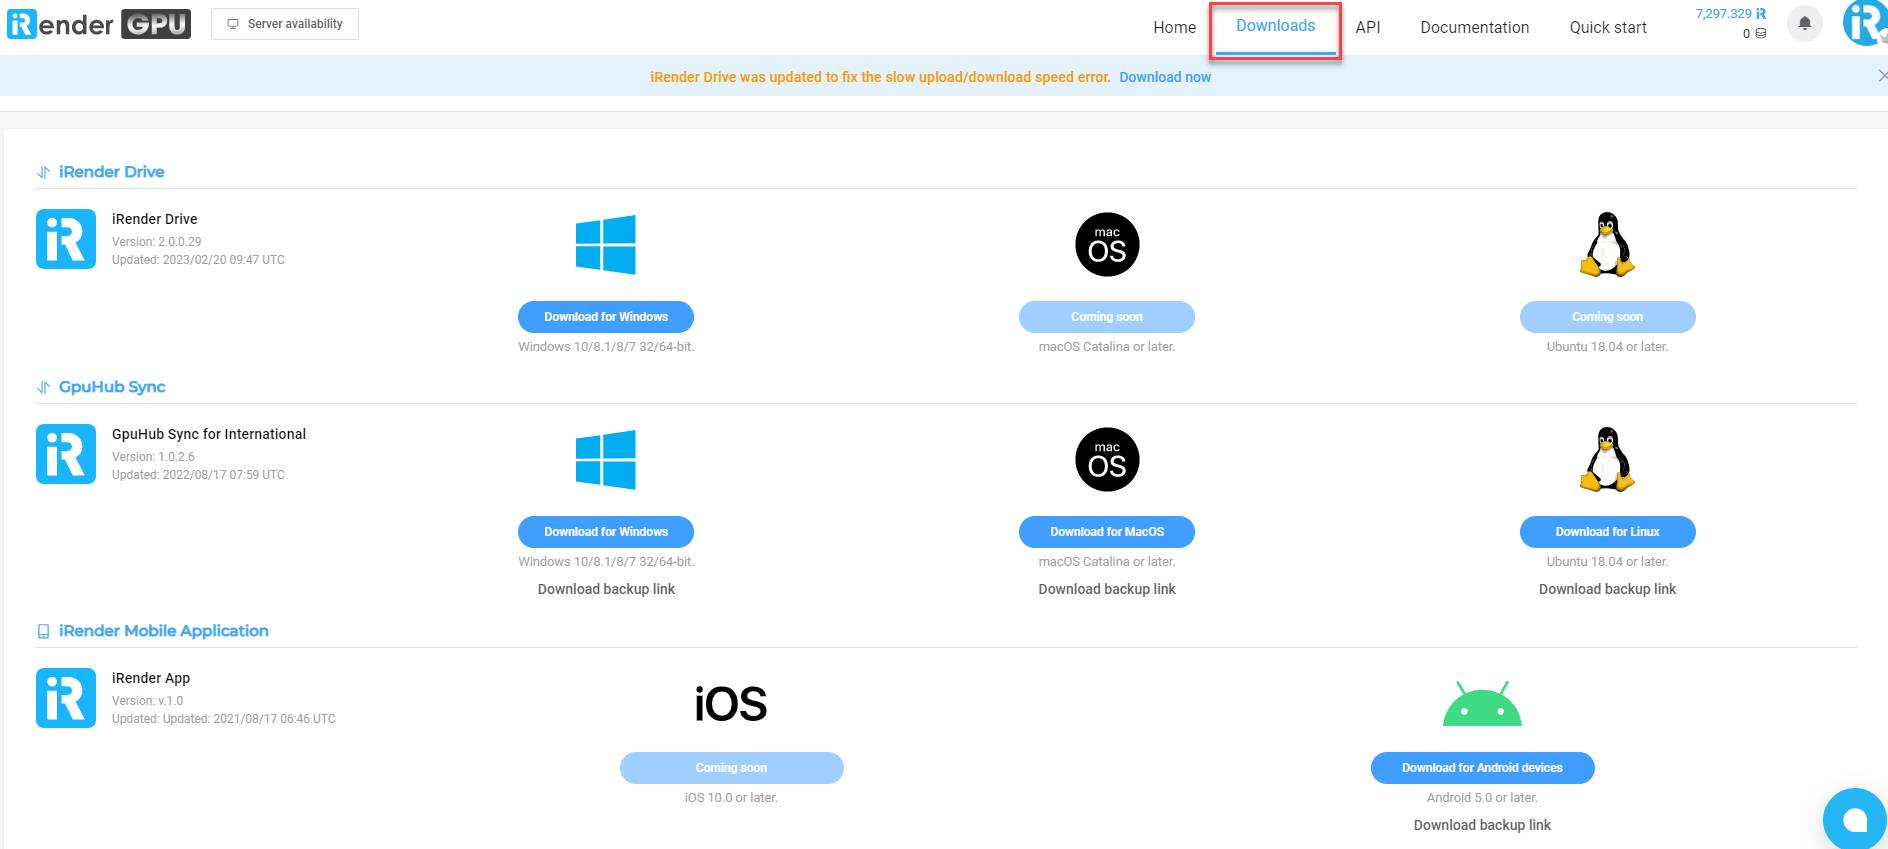Open the Documentation page

point(1474,27)
